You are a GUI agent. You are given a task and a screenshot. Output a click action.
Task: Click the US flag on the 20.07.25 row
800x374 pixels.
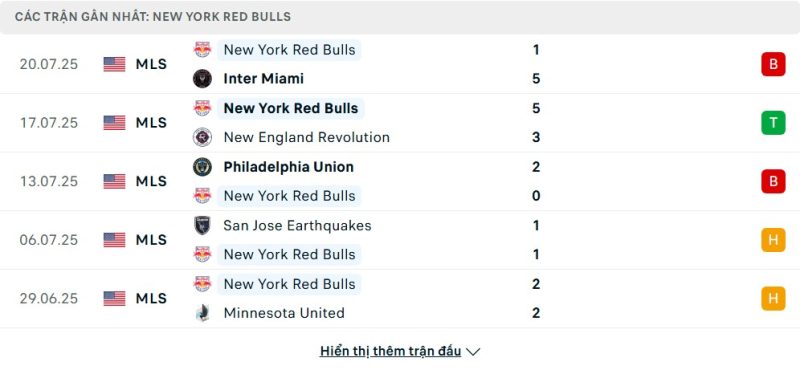(114, 64)
